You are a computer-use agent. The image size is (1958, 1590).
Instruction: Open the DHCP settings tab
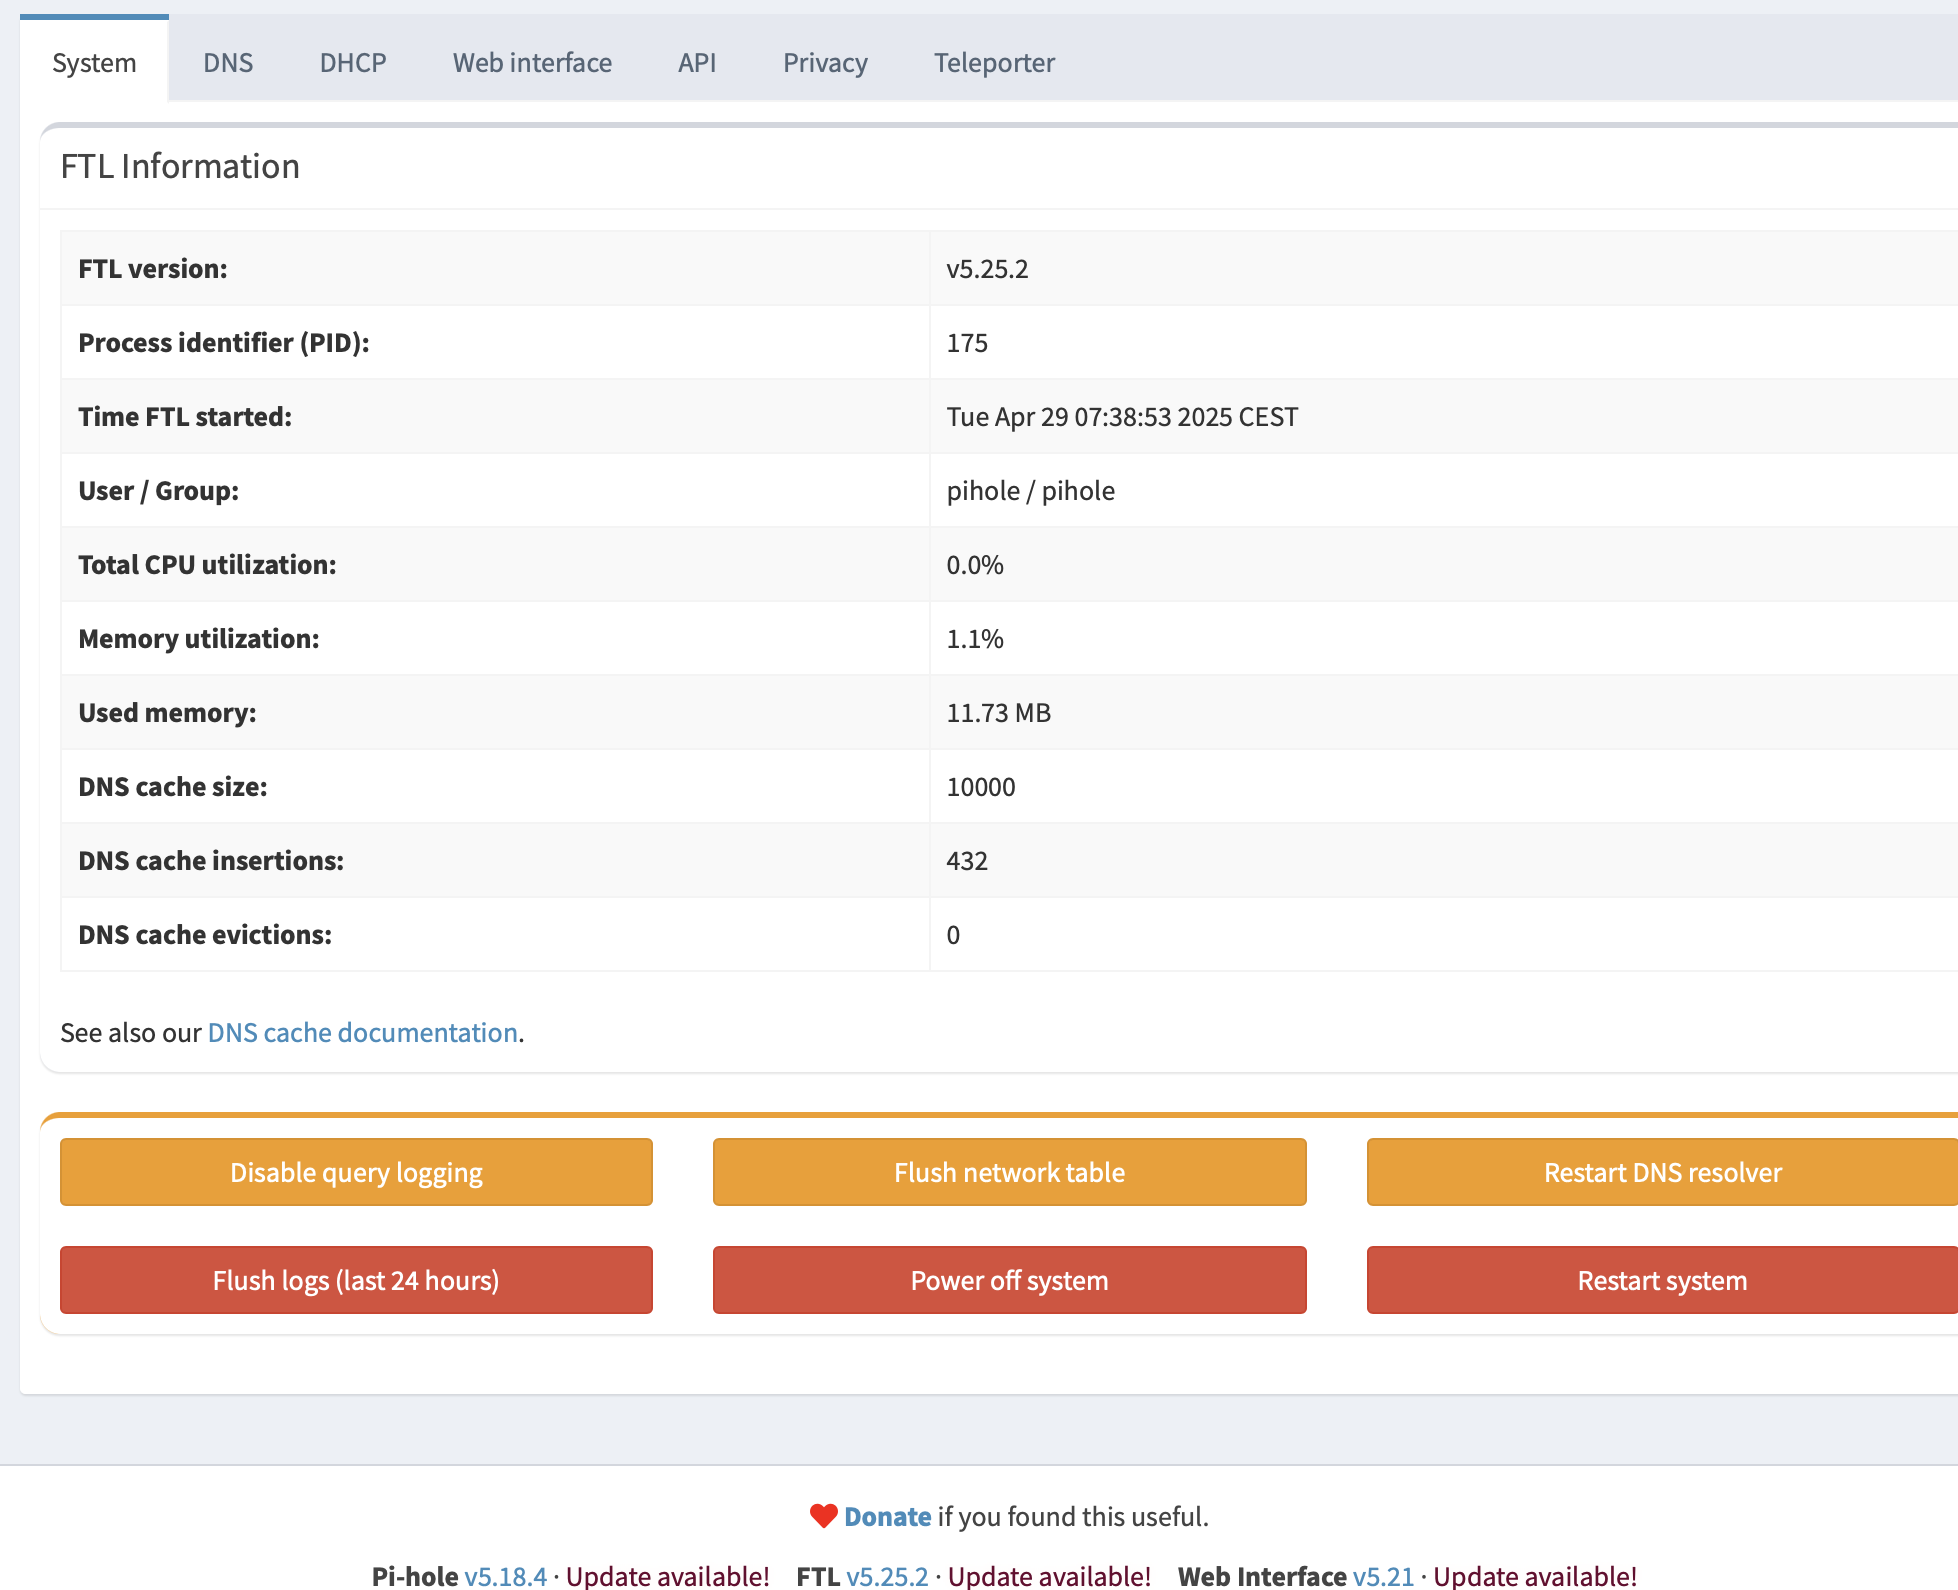click(353, 63)
